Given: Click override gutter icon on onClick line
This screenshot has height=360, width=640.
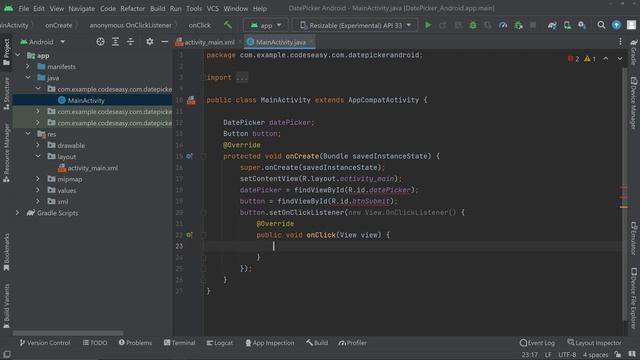Looking at the screenshot, I should tap(189, 235).
